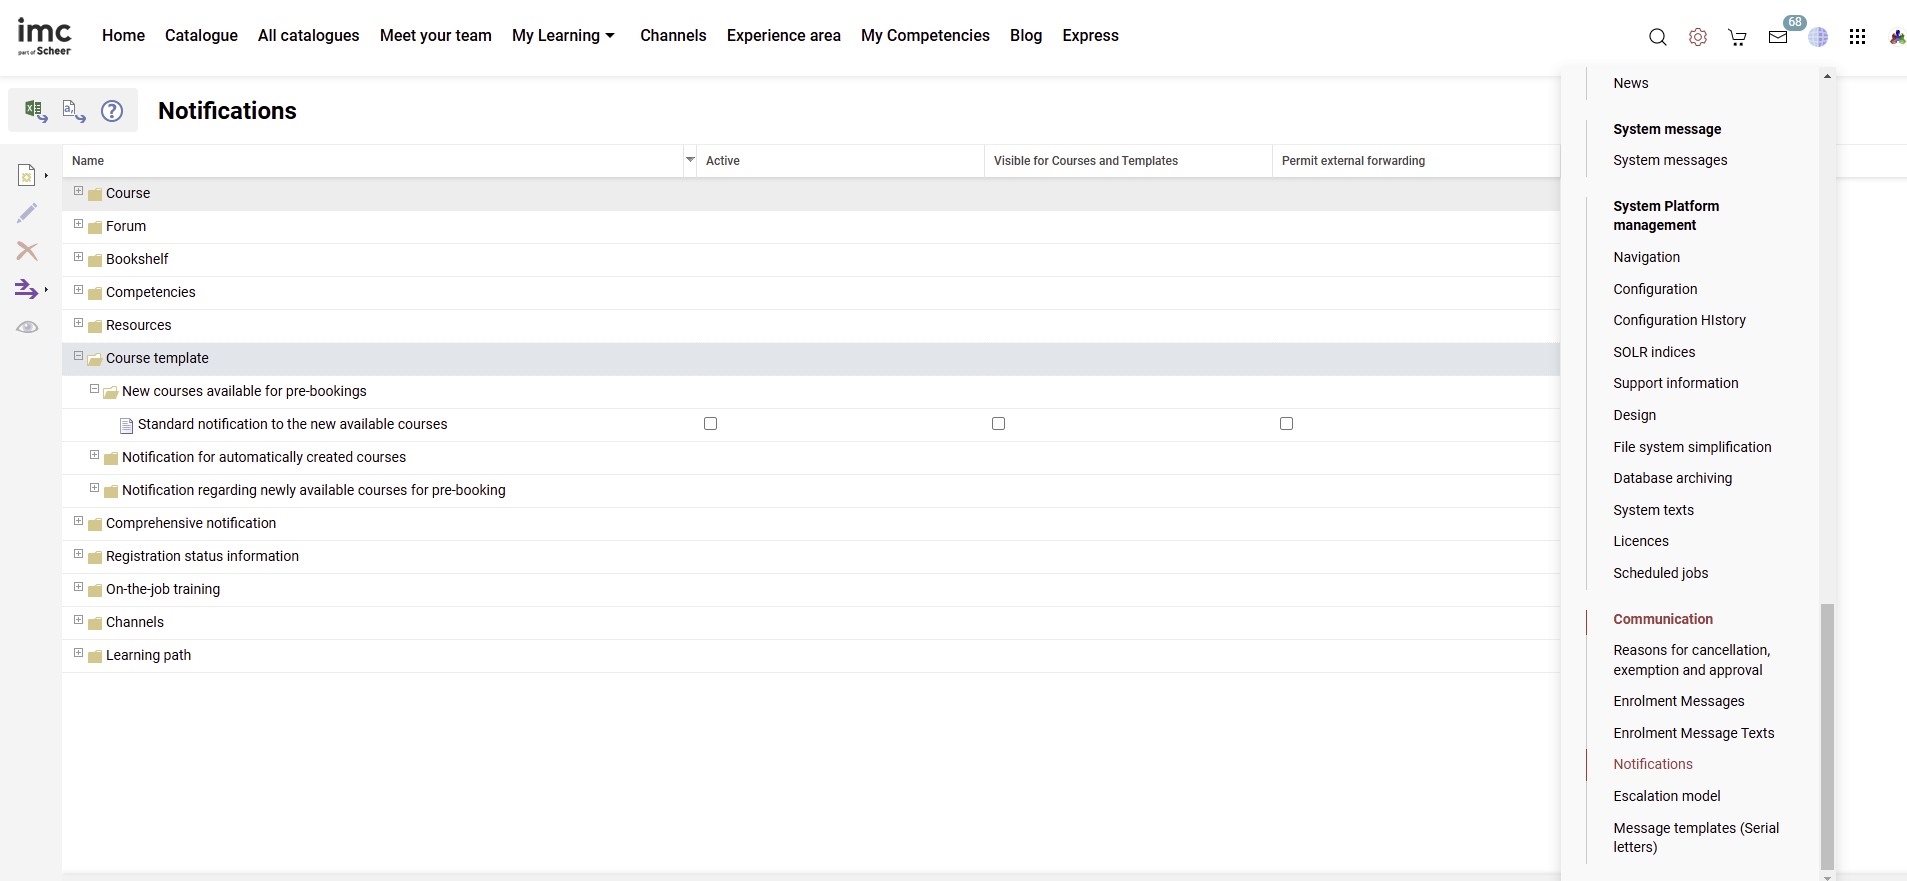Viewport: 1907px width, 881px height.
Task: Click the pencil edit icon
Action: [x=27, y=213]
